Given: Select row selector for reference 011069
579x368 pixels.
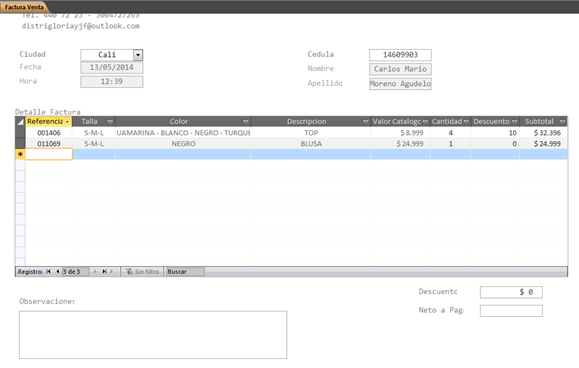Looking at the screenshot, I should coord(20,144).
